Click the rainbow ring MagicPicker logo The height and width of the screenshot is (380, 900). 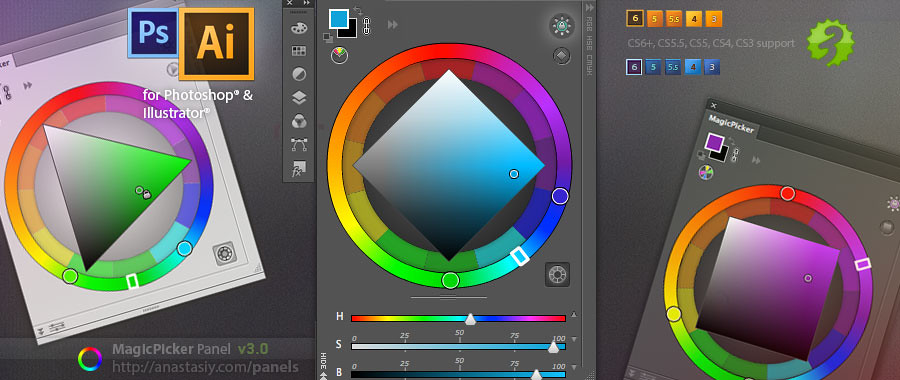[90, 359]
